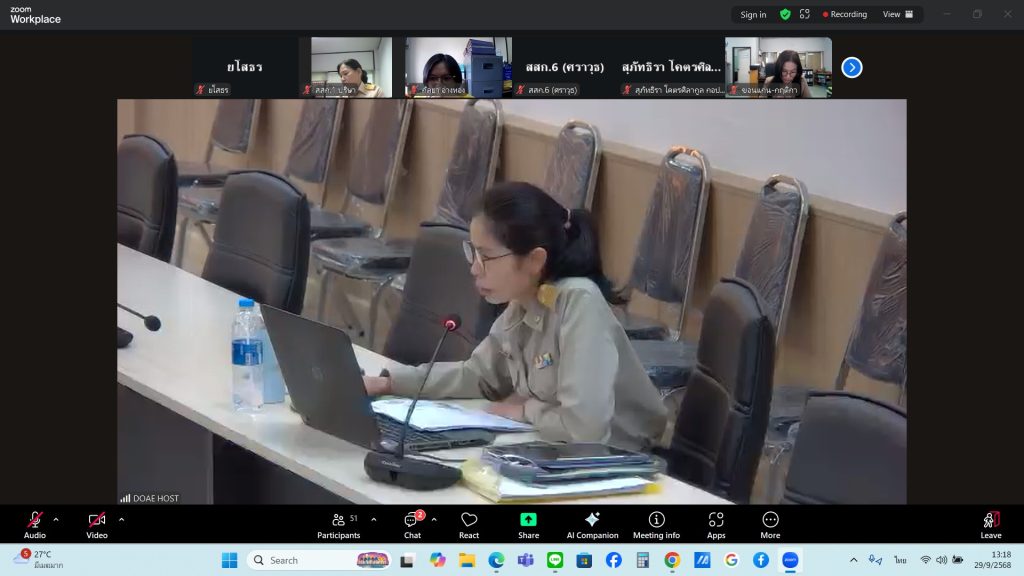Open the React emoji menu
Screen dimensions: 1024x576
(469, 524)
